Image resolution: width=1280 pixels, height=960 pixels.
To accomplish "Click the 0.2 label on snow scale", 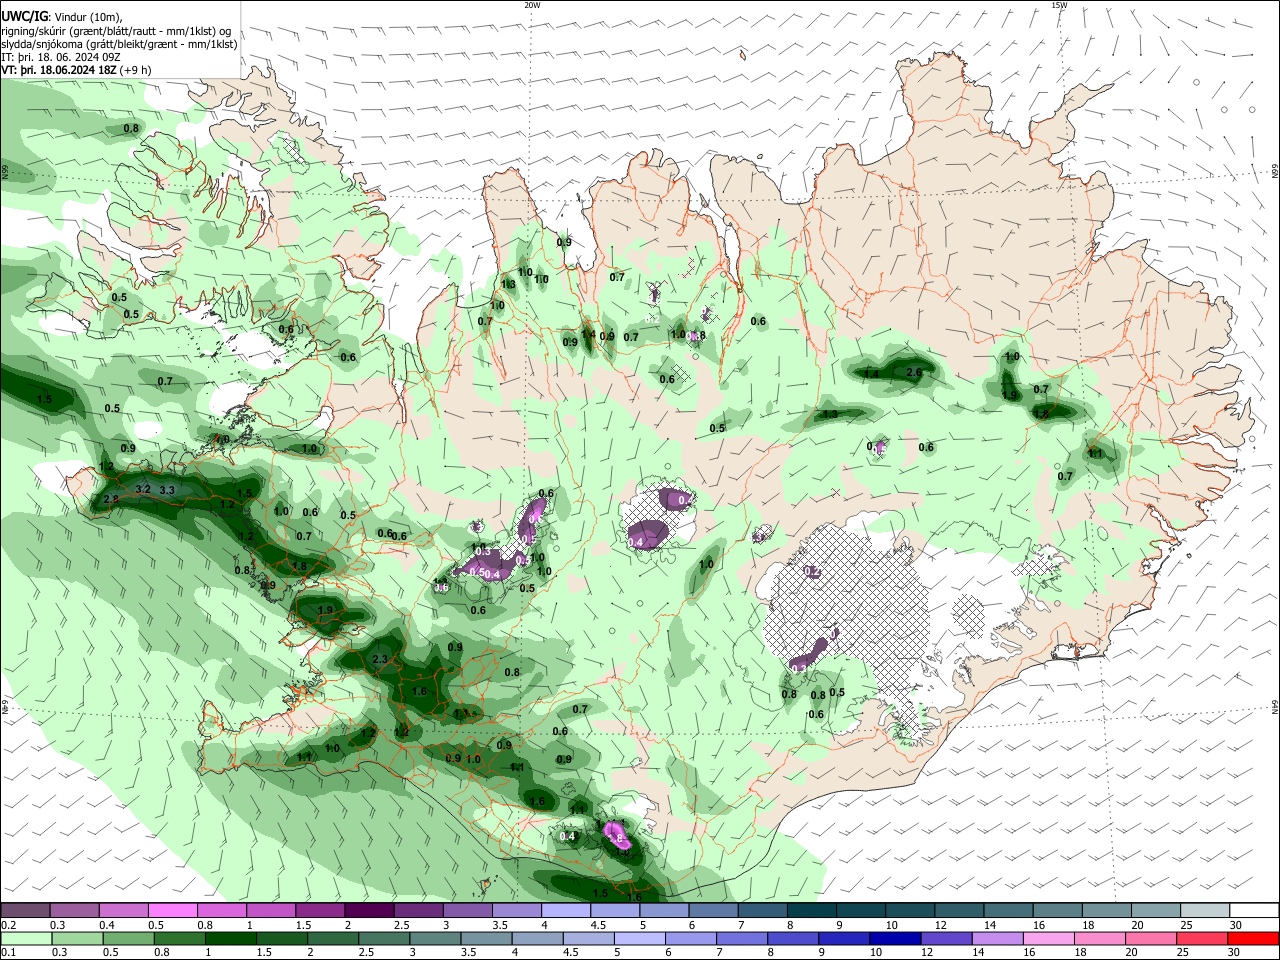I will coord(8,925).
